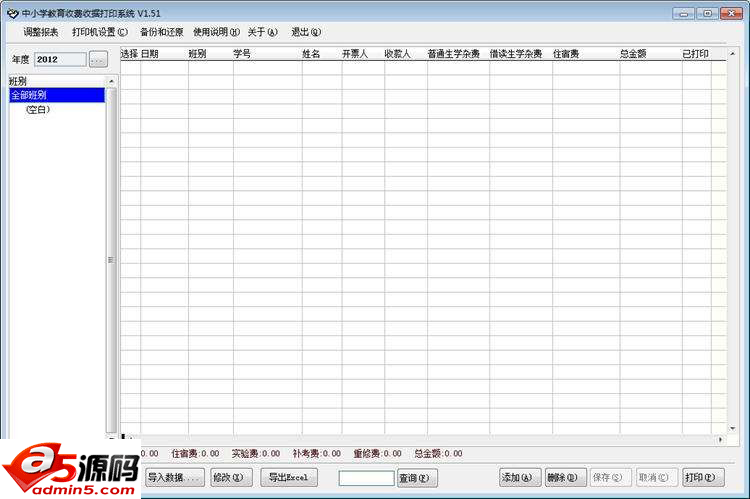Click the application icon in the title bar
The height and width of the screenshot is (499, 750).
[13, 13]
